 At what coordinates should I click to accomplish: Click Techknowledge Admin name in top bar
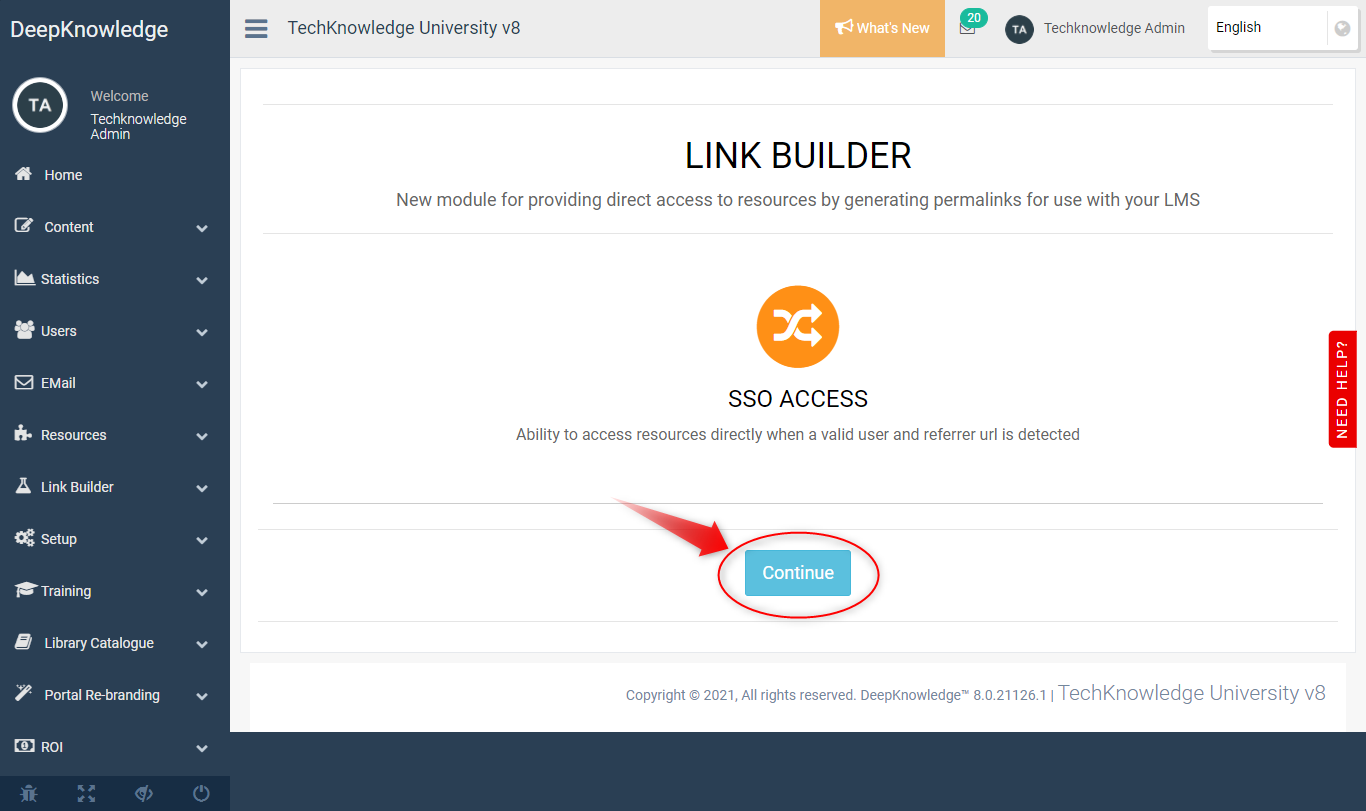[1114, 28]
